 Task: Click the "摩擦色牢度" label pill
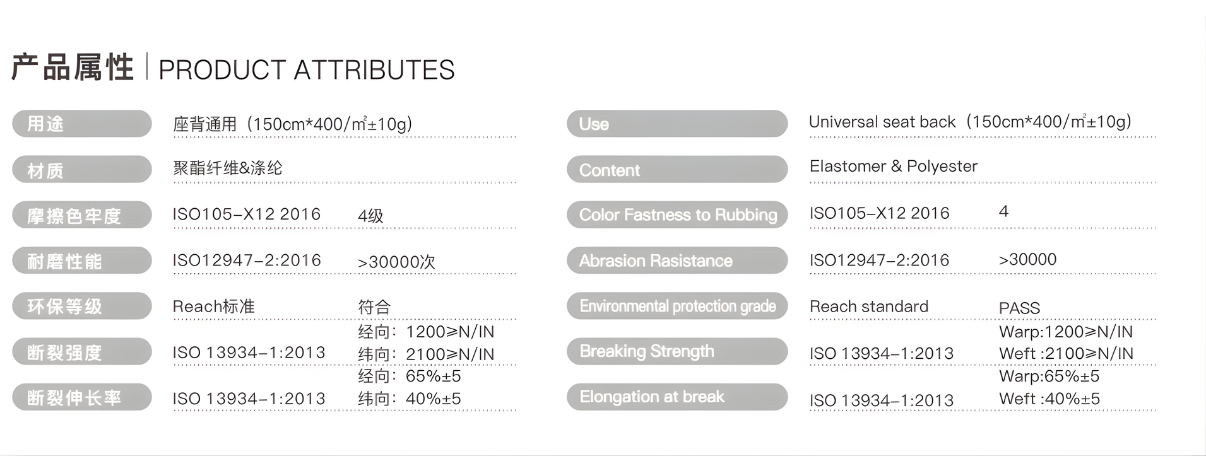[x=81, y=215]
